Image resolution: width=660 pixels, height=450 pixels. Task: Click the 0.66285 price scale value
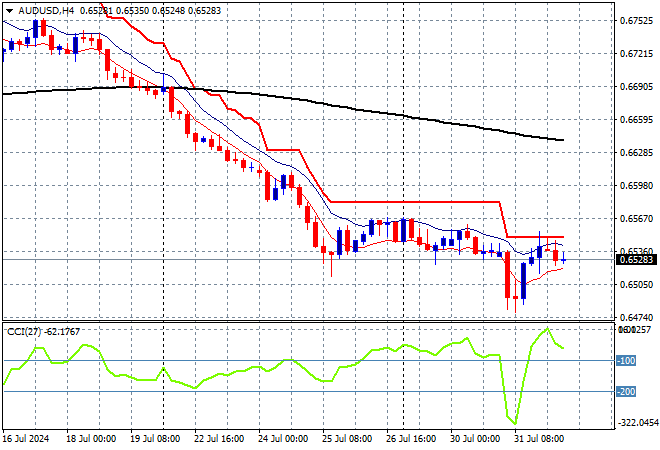tap(636, 152)
